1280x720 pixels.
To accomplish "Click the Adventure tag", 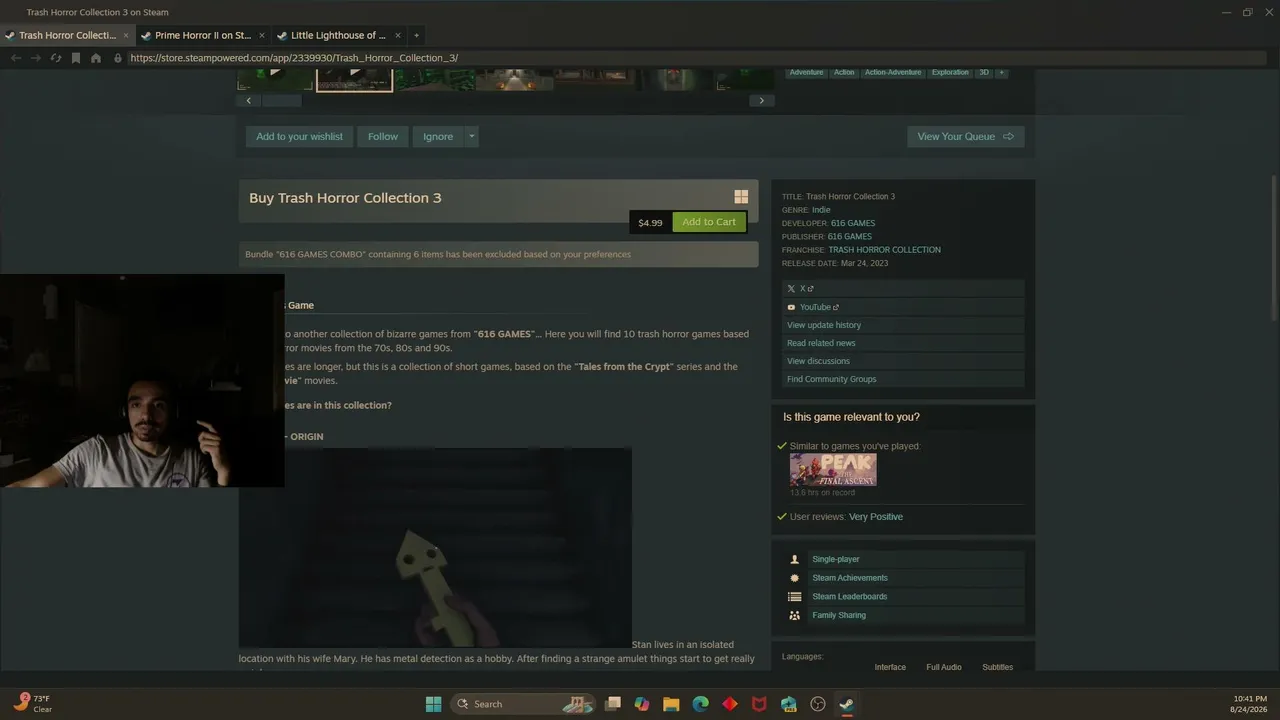I will [806, 72].
